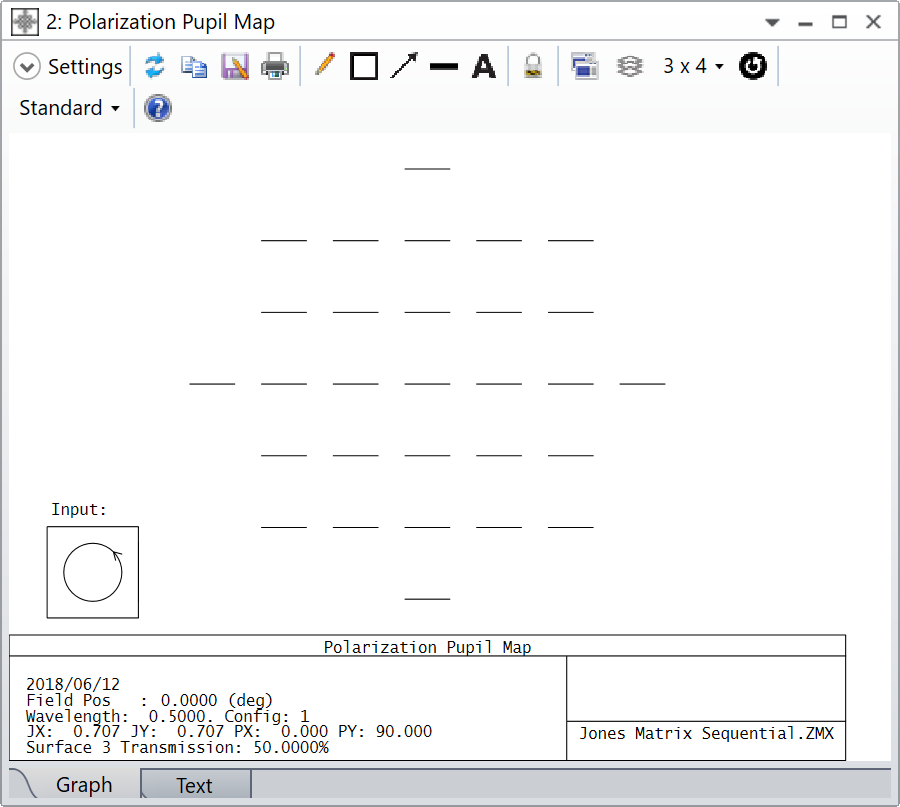Switch to the Text tab
Image resolution: width=900 pixels, height=807 pixels.
point(194,786)
